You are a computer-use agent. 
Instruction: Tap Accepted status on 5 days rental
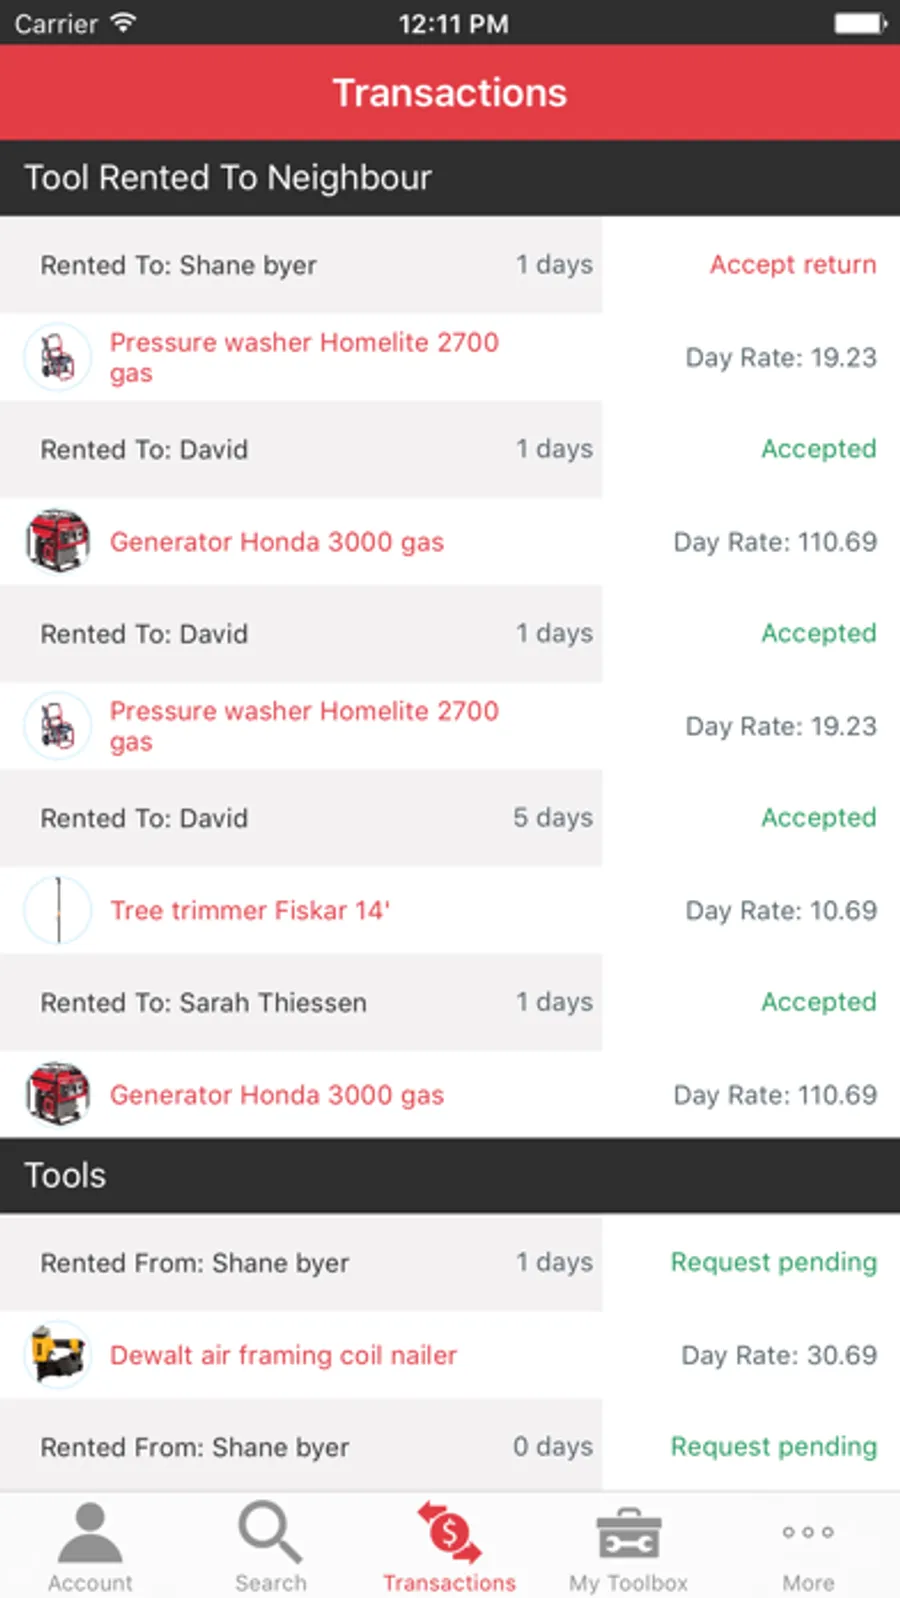[818, 817]
